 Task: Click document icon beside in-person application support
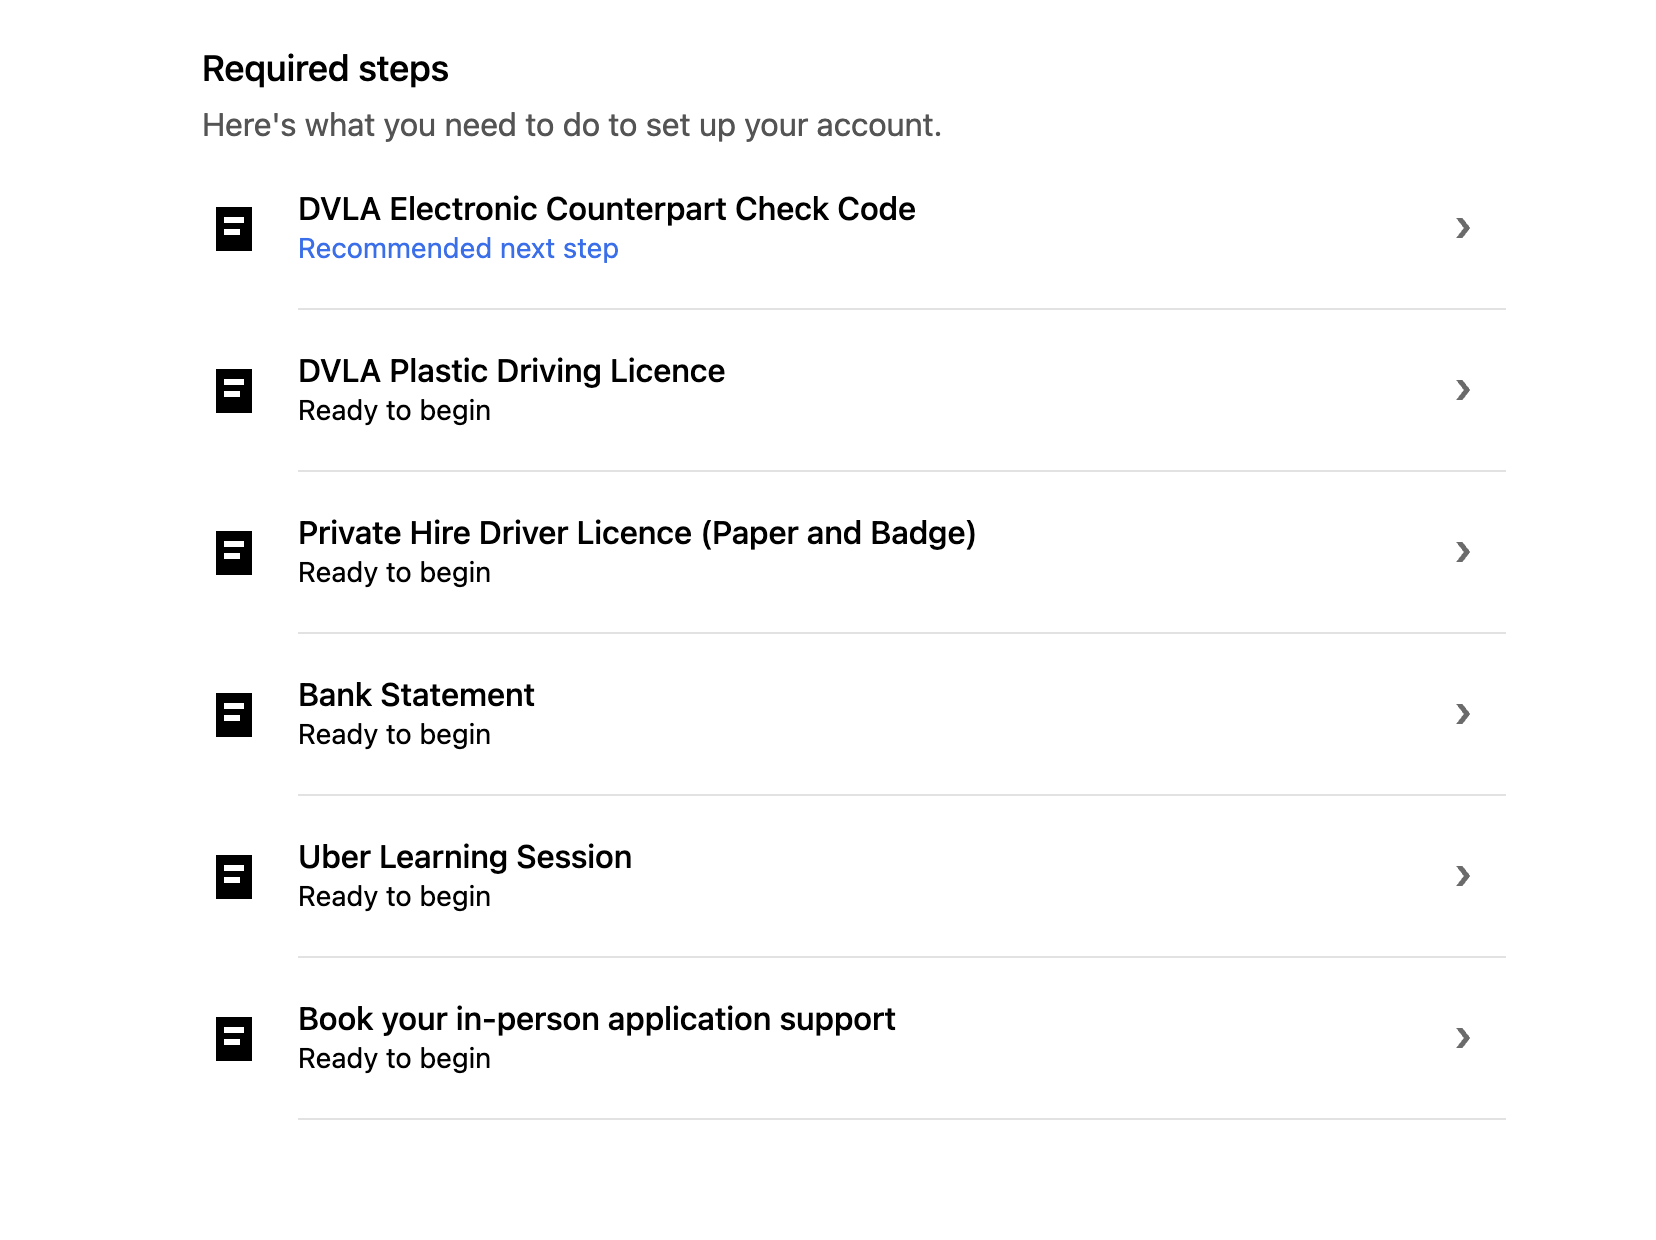tap(234, 1038)
